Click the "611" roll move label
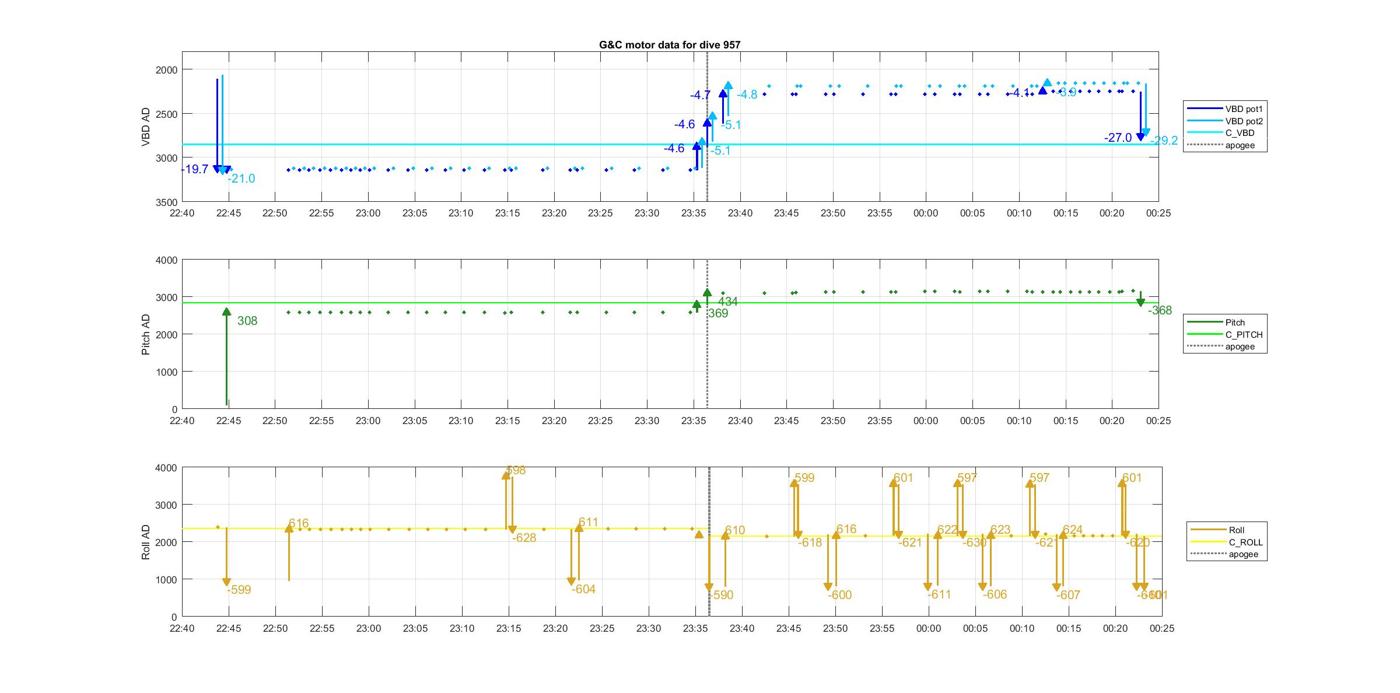The image size is (1400, 693). pos(588,523)
